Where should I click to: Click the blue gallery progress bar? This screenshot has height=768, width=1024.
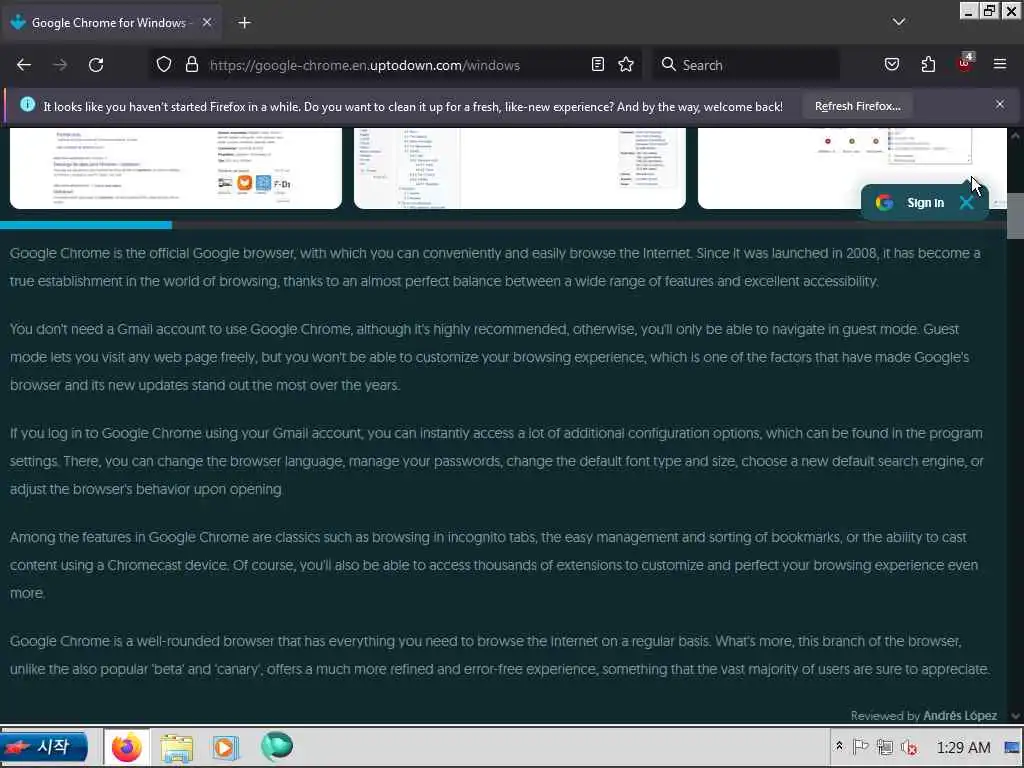click(x=86, y=225)
